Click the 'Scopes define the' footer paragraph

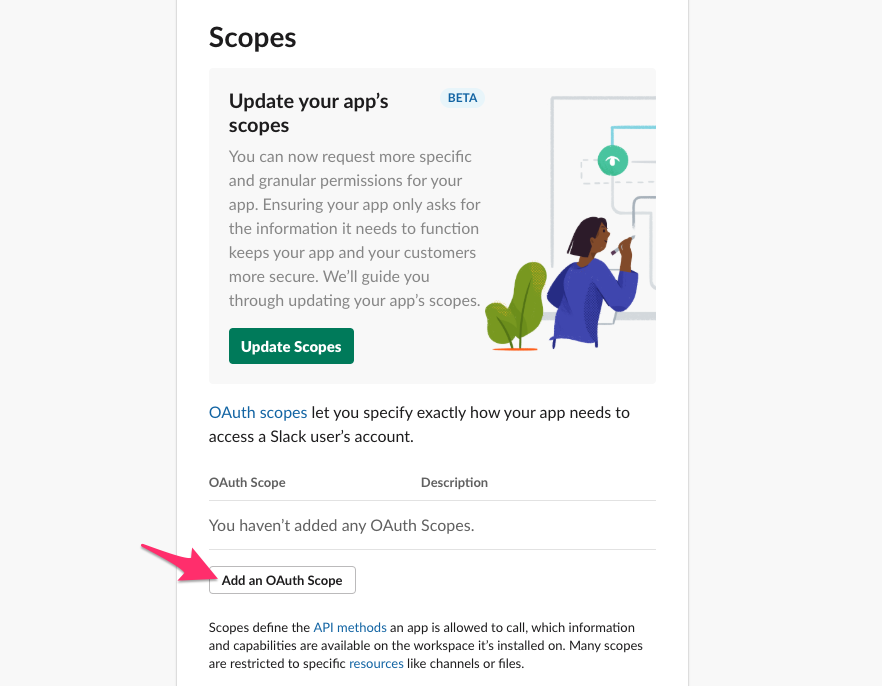click(x=426, y=646)
